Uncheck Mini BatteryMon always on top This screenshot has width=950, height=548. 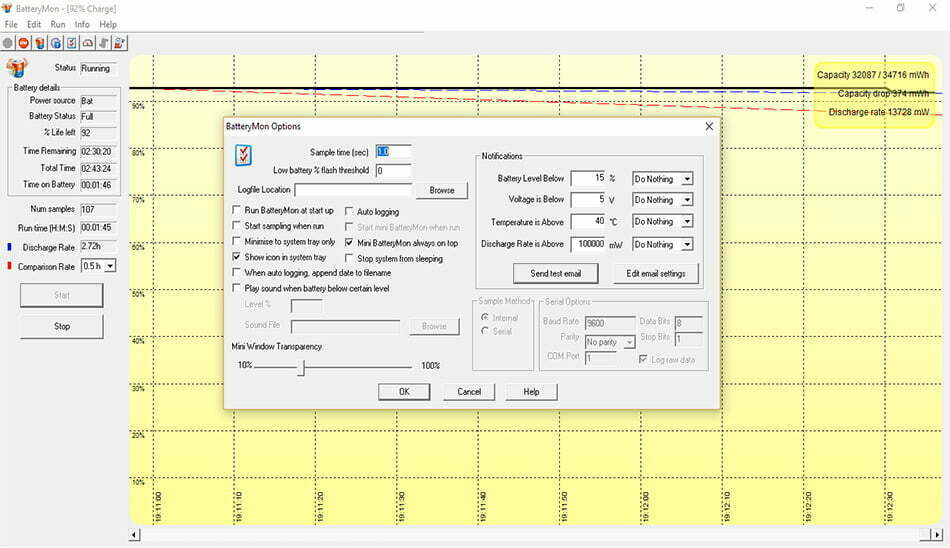349,242
